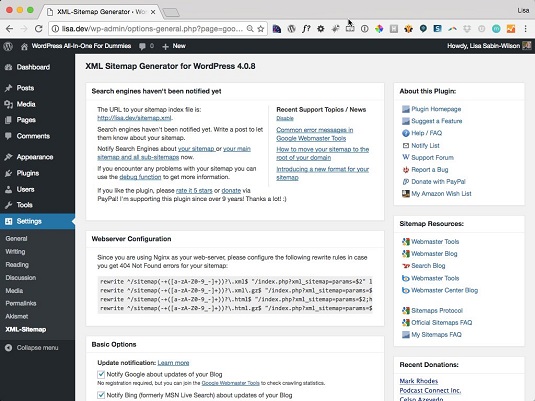This screenshot has height=401, width=535.
Task: Click the 'rate it 5 stars' link
Action: tap(194, 191)
